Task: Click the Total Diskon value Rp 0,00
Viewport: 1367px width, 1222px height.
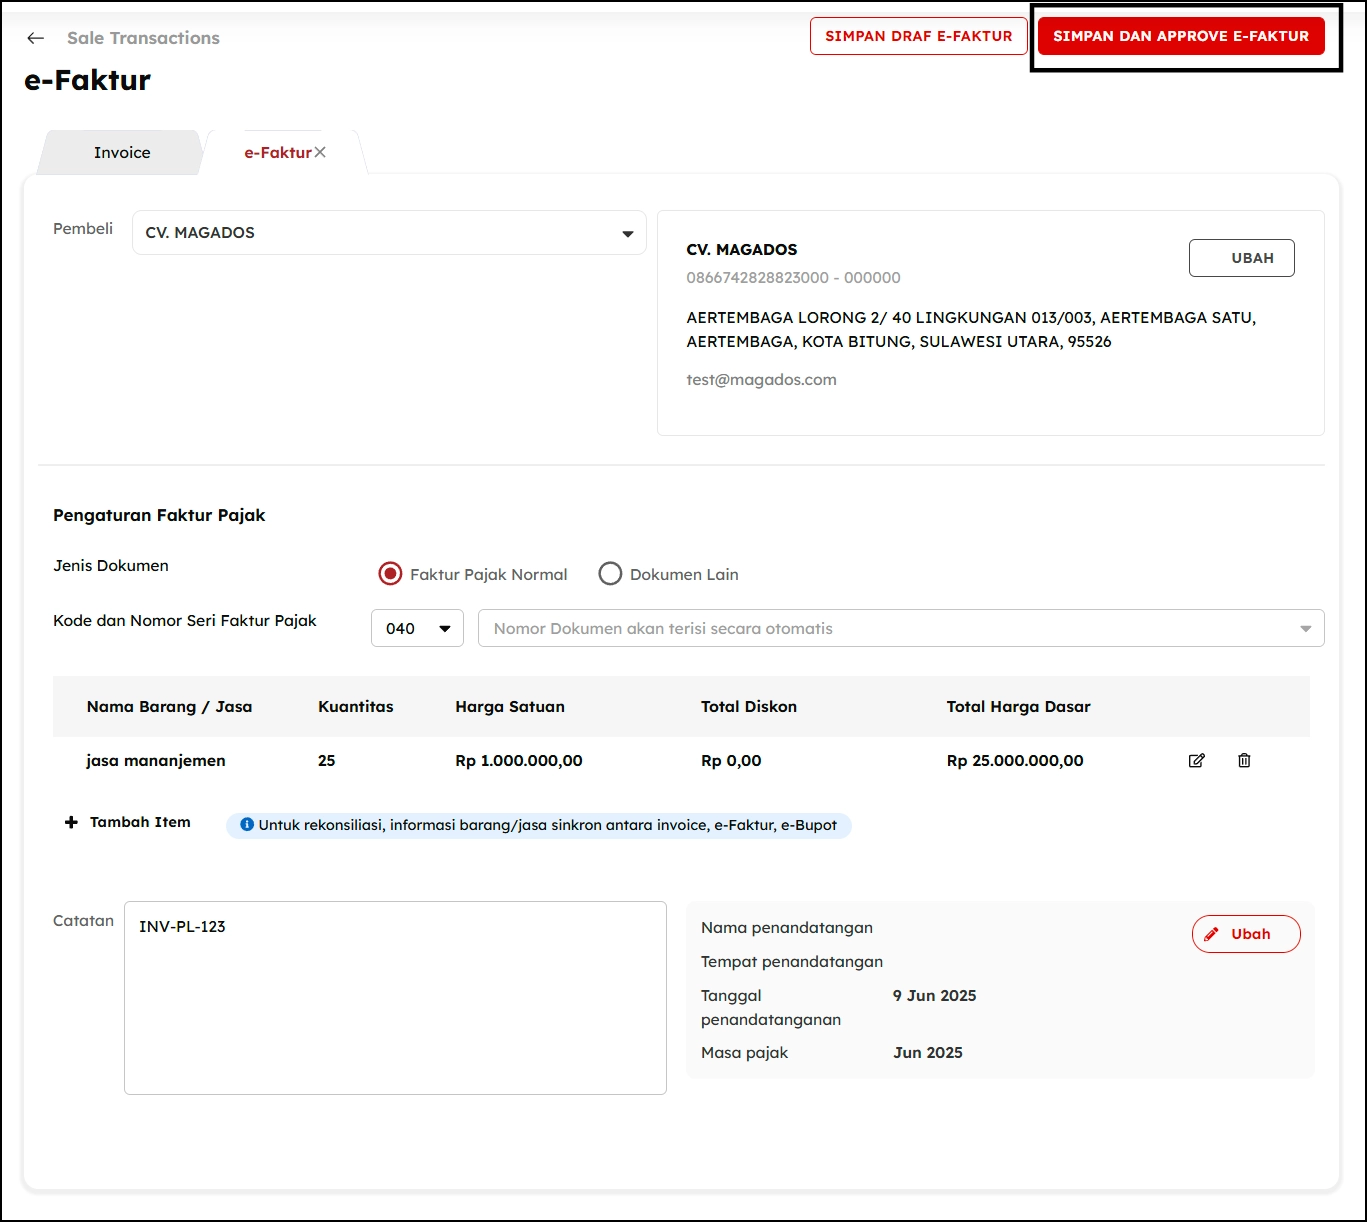Action: click(731, 760)
